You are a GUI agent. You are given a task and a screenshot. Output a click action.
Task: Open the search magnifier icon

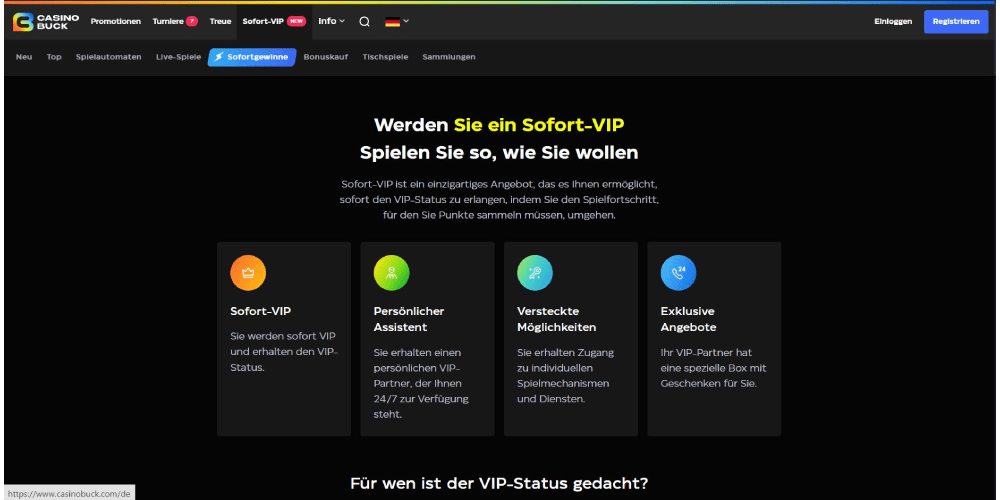[364, 21]
